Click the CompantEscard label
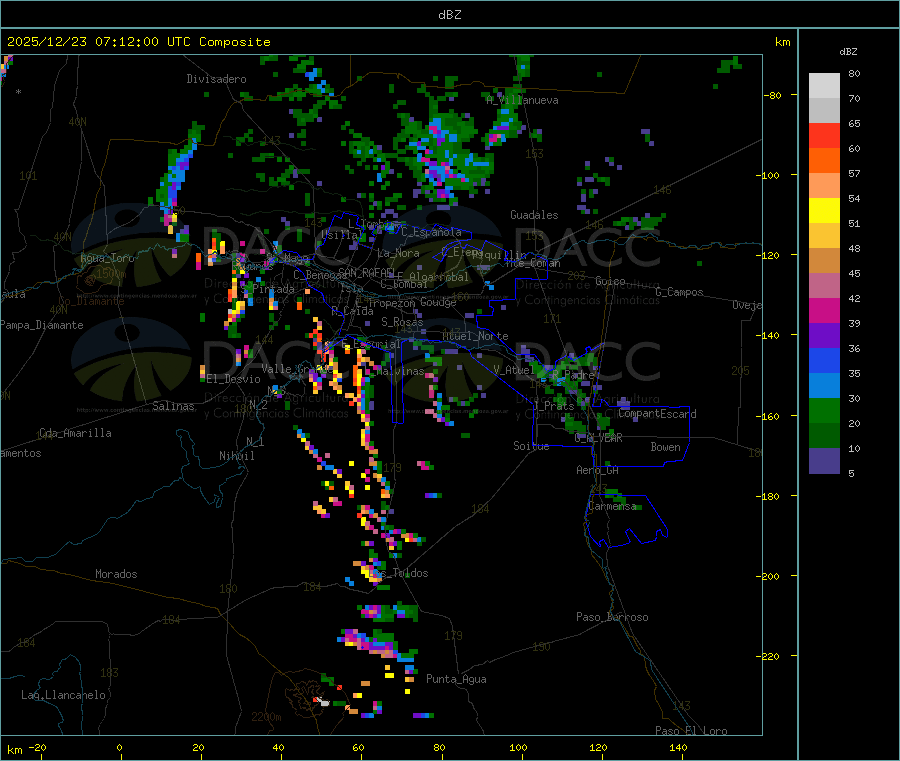The width and height of the screenshot is (900, 761). tap(657, 414)
